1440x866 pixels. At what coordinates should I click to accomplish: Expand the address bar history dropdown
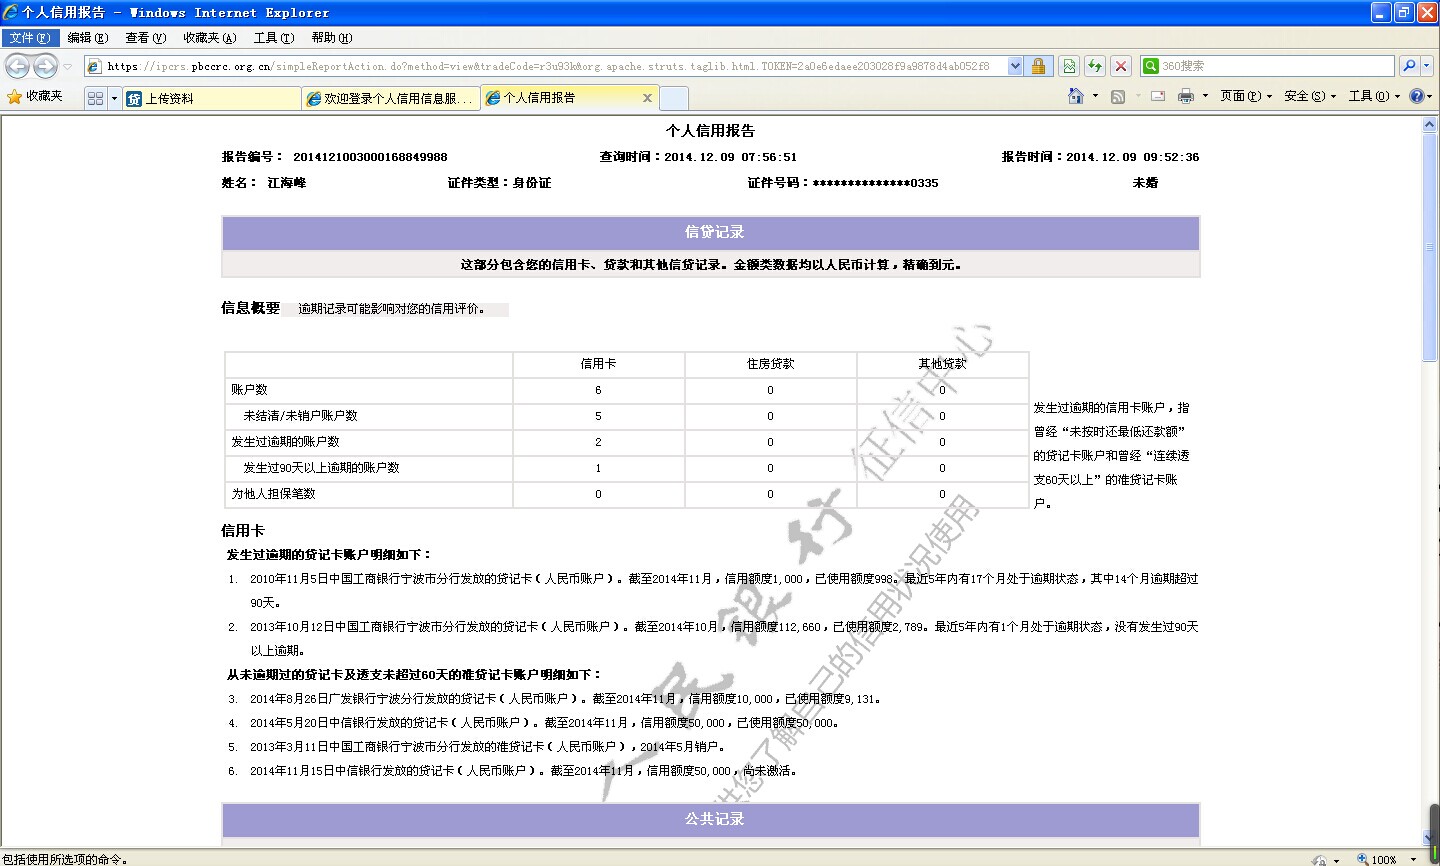1015,66
